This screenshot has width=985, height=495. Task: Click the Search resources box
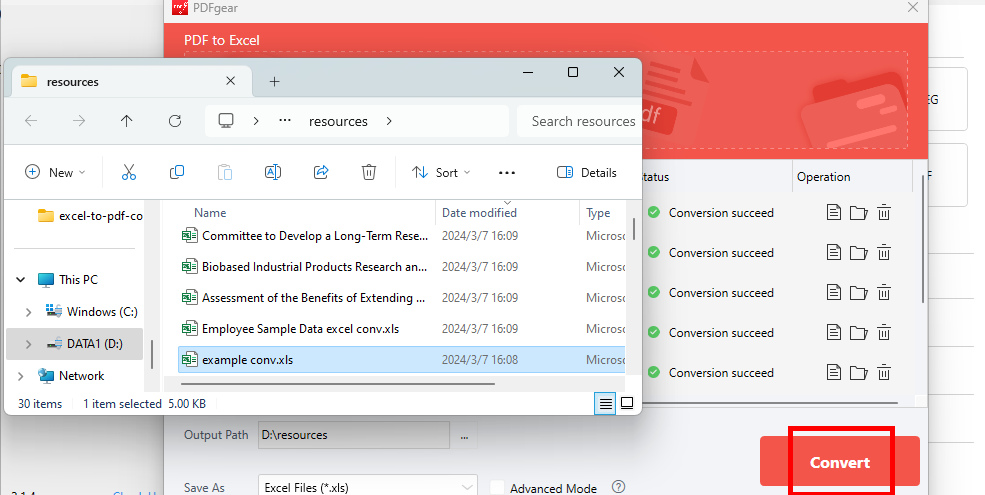(578, 121)
